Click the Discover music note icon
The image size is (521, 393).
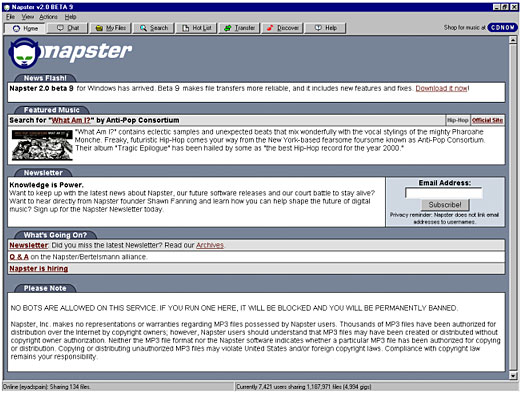point(270,28)
